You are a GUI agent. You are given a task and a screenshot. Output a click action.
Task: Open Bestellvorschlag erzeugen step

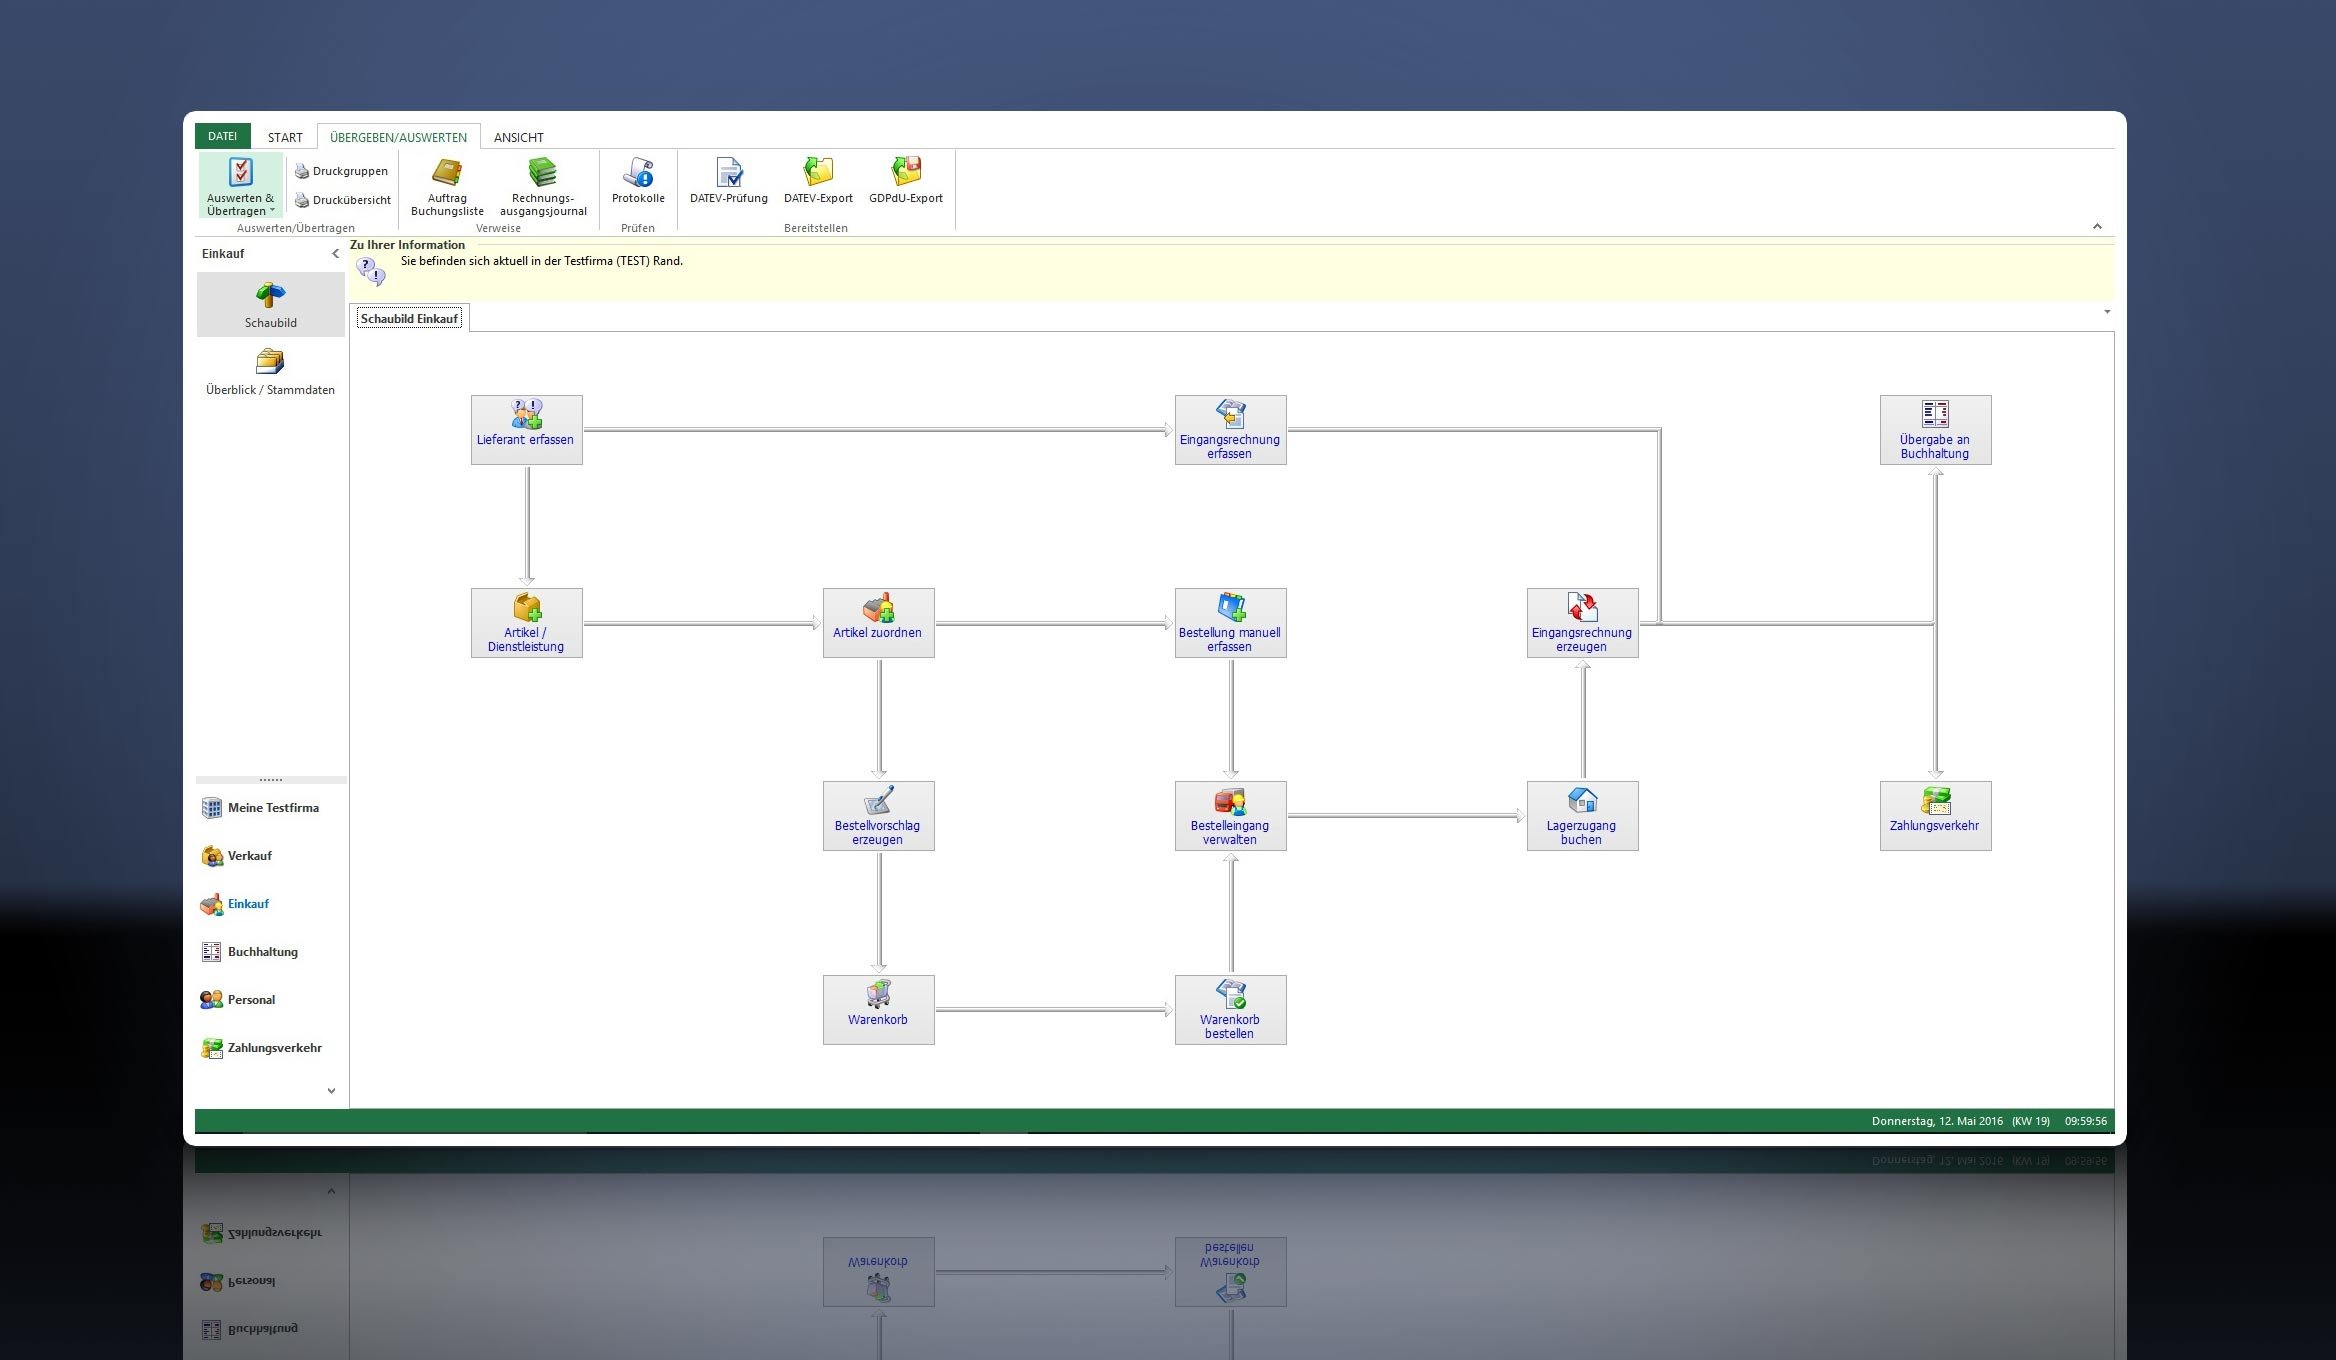[877, 816]
